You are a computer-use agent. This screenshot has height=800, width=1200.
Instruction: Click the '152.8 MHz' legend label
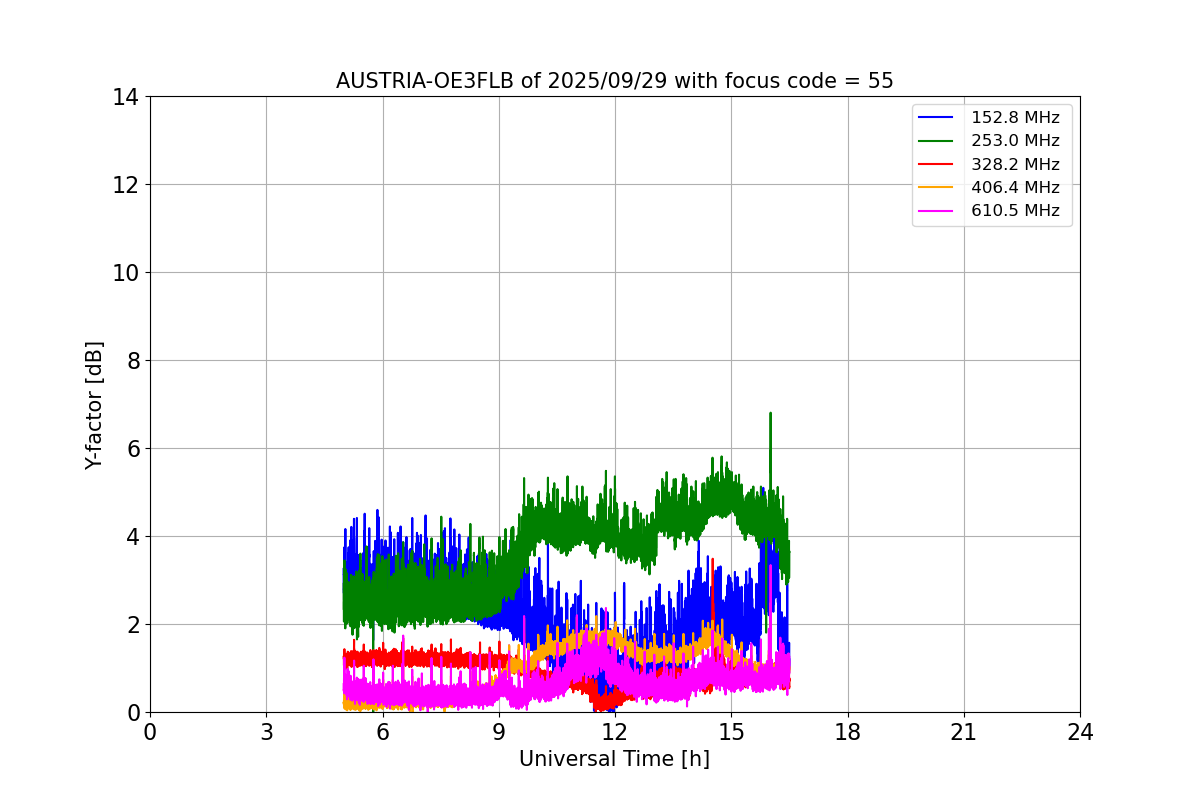1015,118
